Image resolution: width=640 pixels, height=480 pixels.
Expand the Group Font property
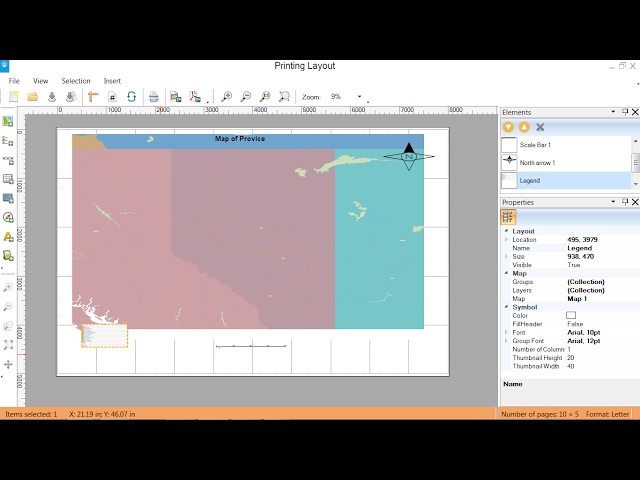(506, 341)
